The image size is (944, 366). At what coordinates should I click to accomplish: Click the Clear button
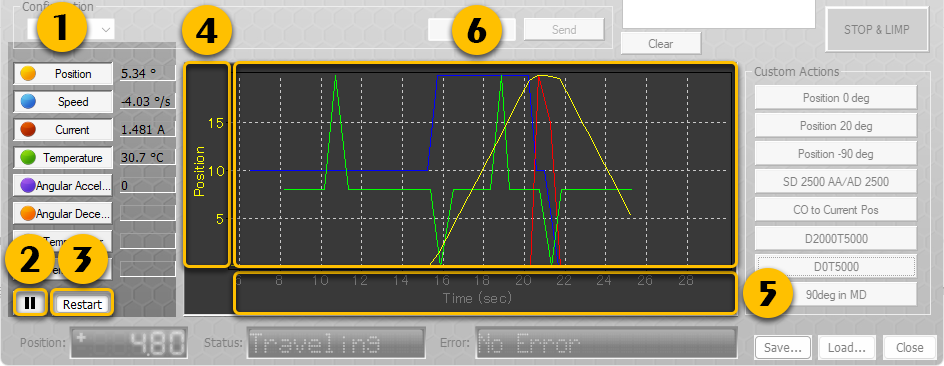pyautogui.click(x=660, y=43)
